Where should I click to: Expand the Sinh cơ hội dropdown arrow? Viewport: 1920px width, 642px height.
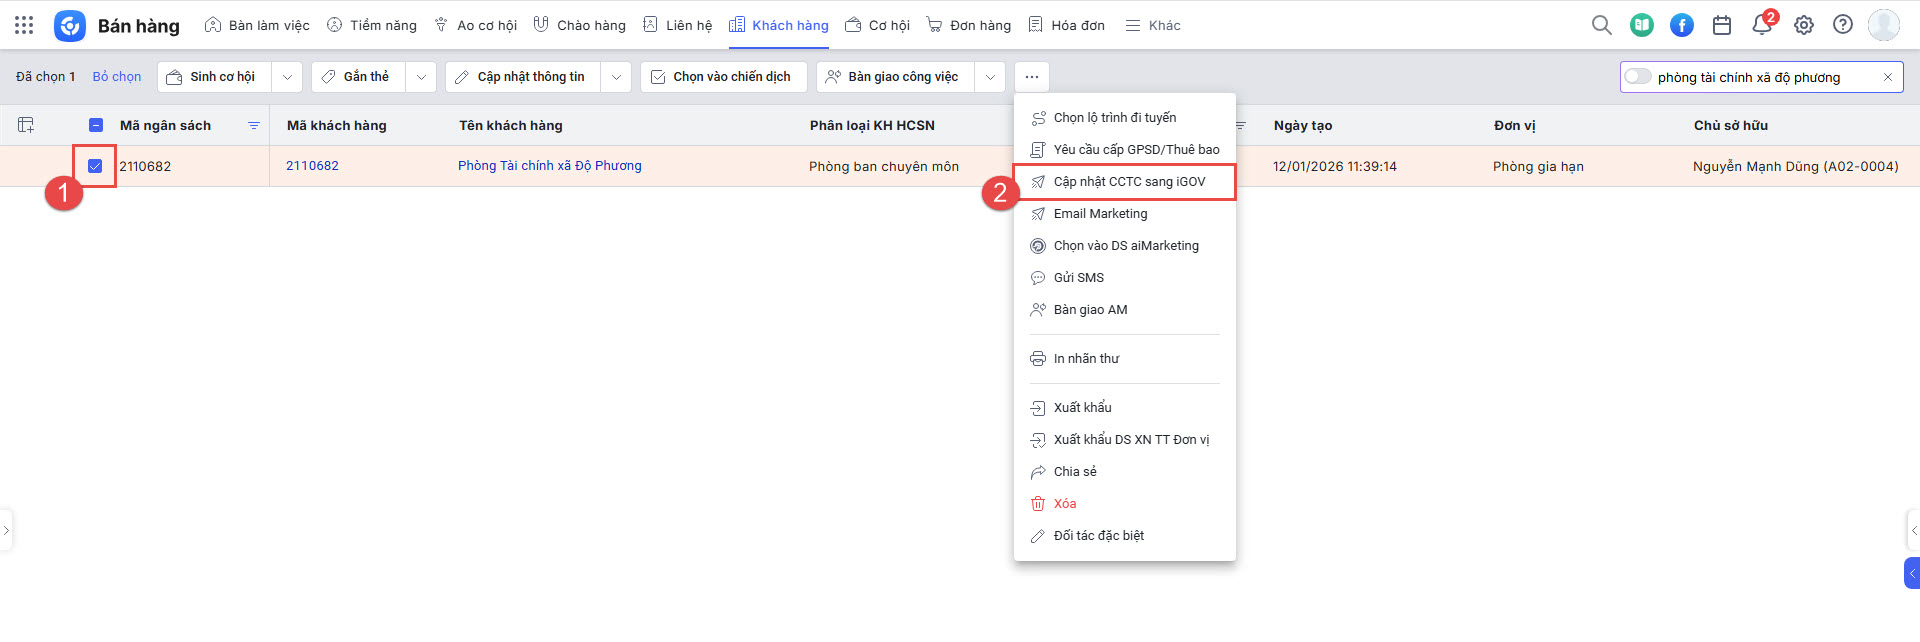pos(287,77)
